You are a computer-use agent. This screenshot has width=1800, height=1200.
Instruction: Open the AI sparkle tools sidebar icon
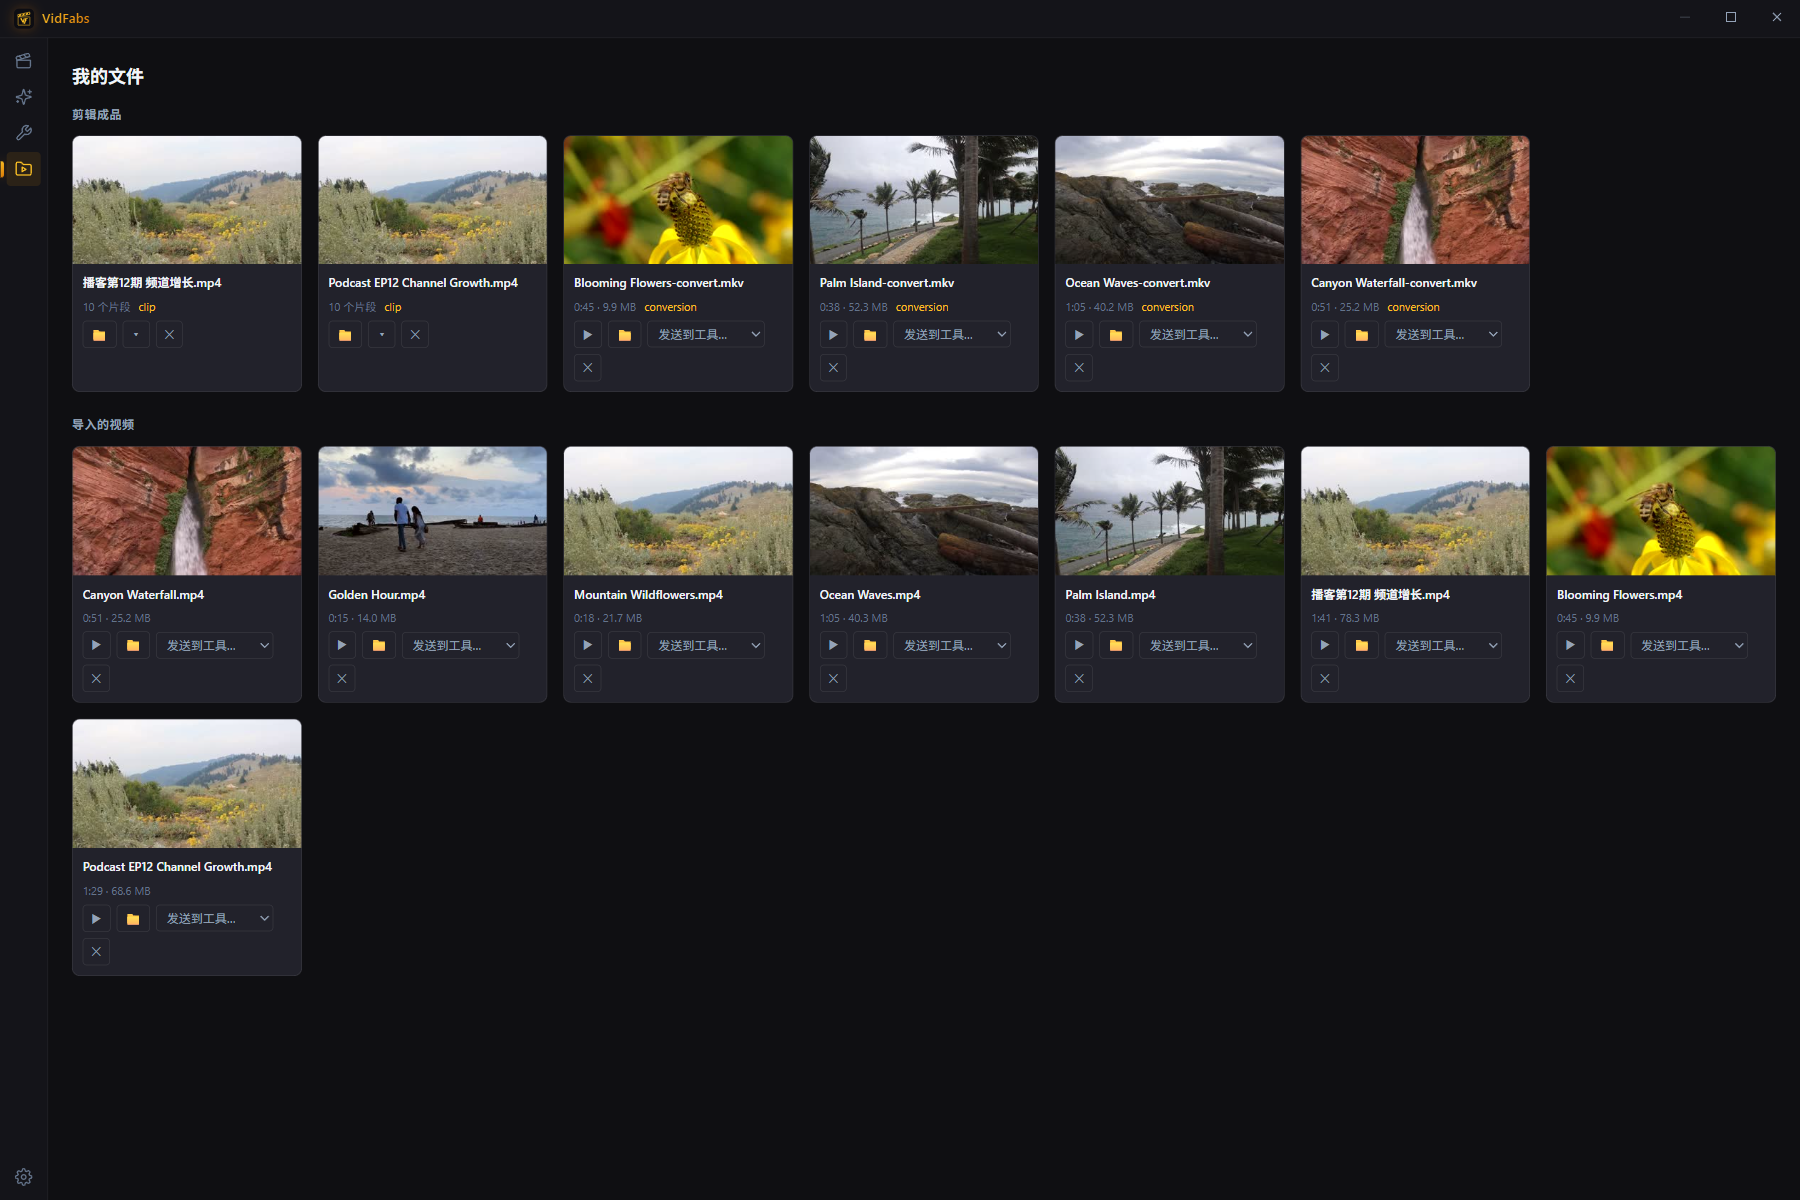pyautogui.click(x=24, y=97)
